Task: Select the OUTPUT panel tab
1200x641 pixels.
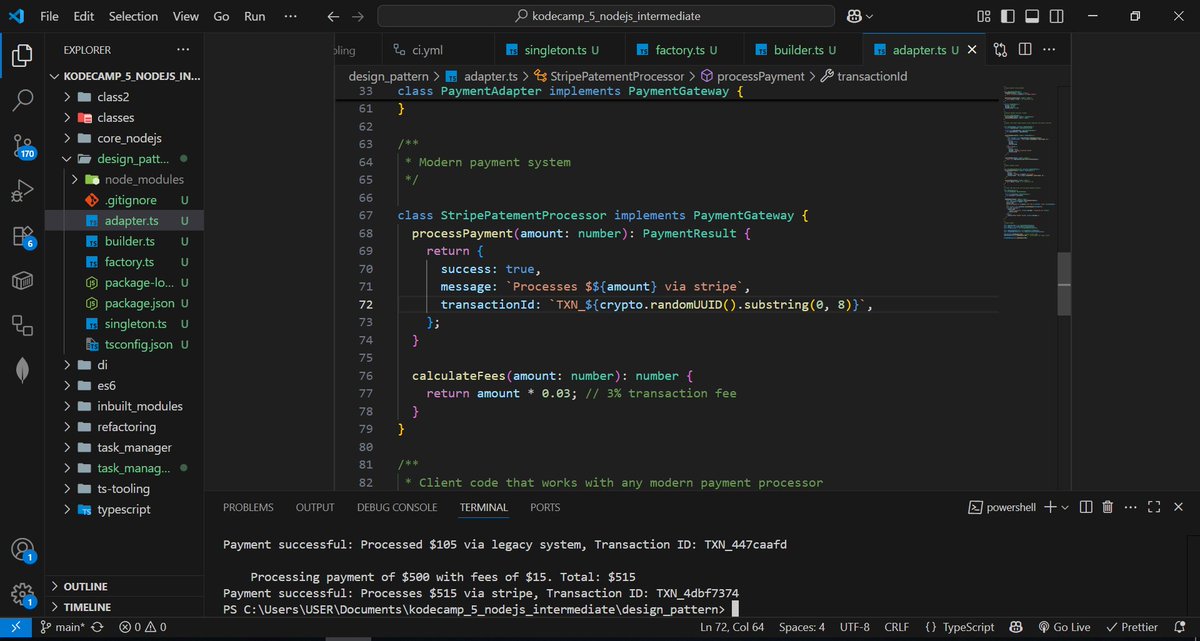Action: tap(315, 507)
